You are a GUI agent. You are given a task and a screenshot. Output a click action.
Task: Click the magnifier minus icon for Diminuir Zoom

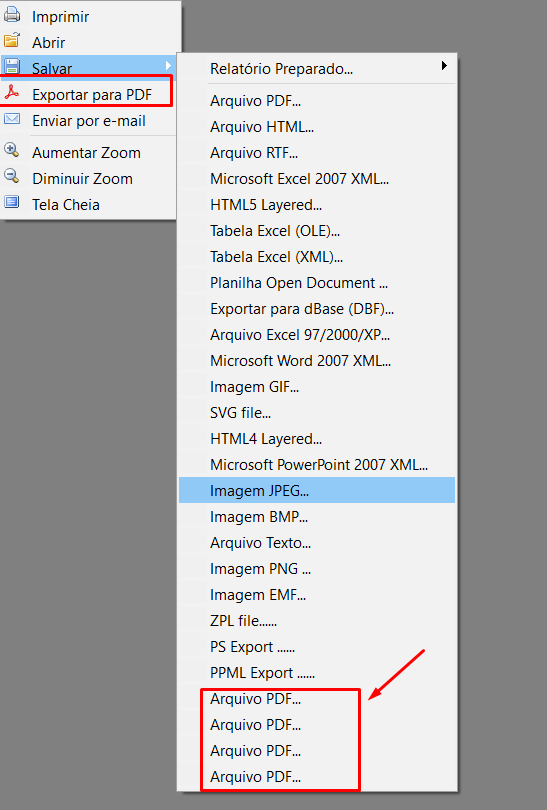point(12,176)
